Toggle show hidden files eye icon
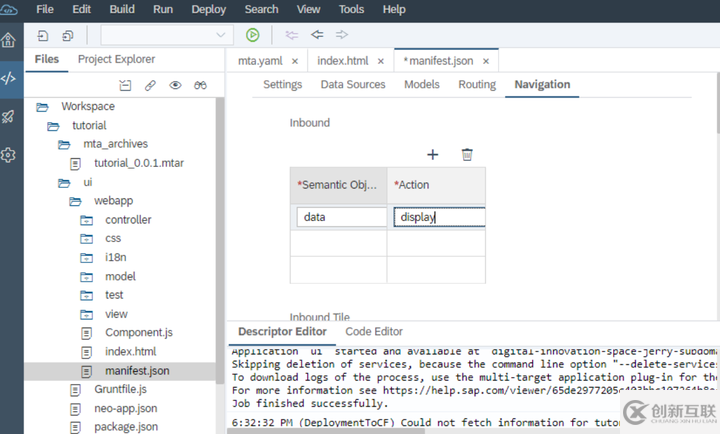Viewport: 720px width, 434px height. [x=175, y=85]
